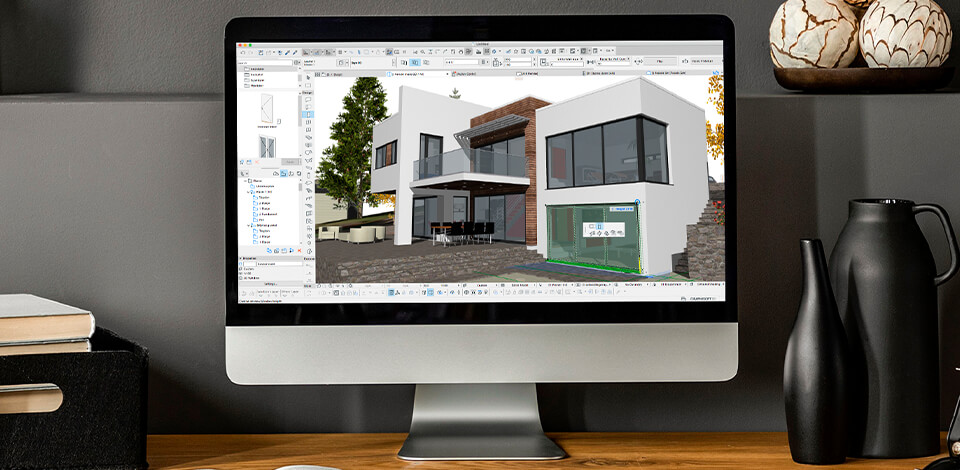This screenshot has width=960, height=470.
Task: Click the Settings... button under Properties
Action: pos(271,284)
